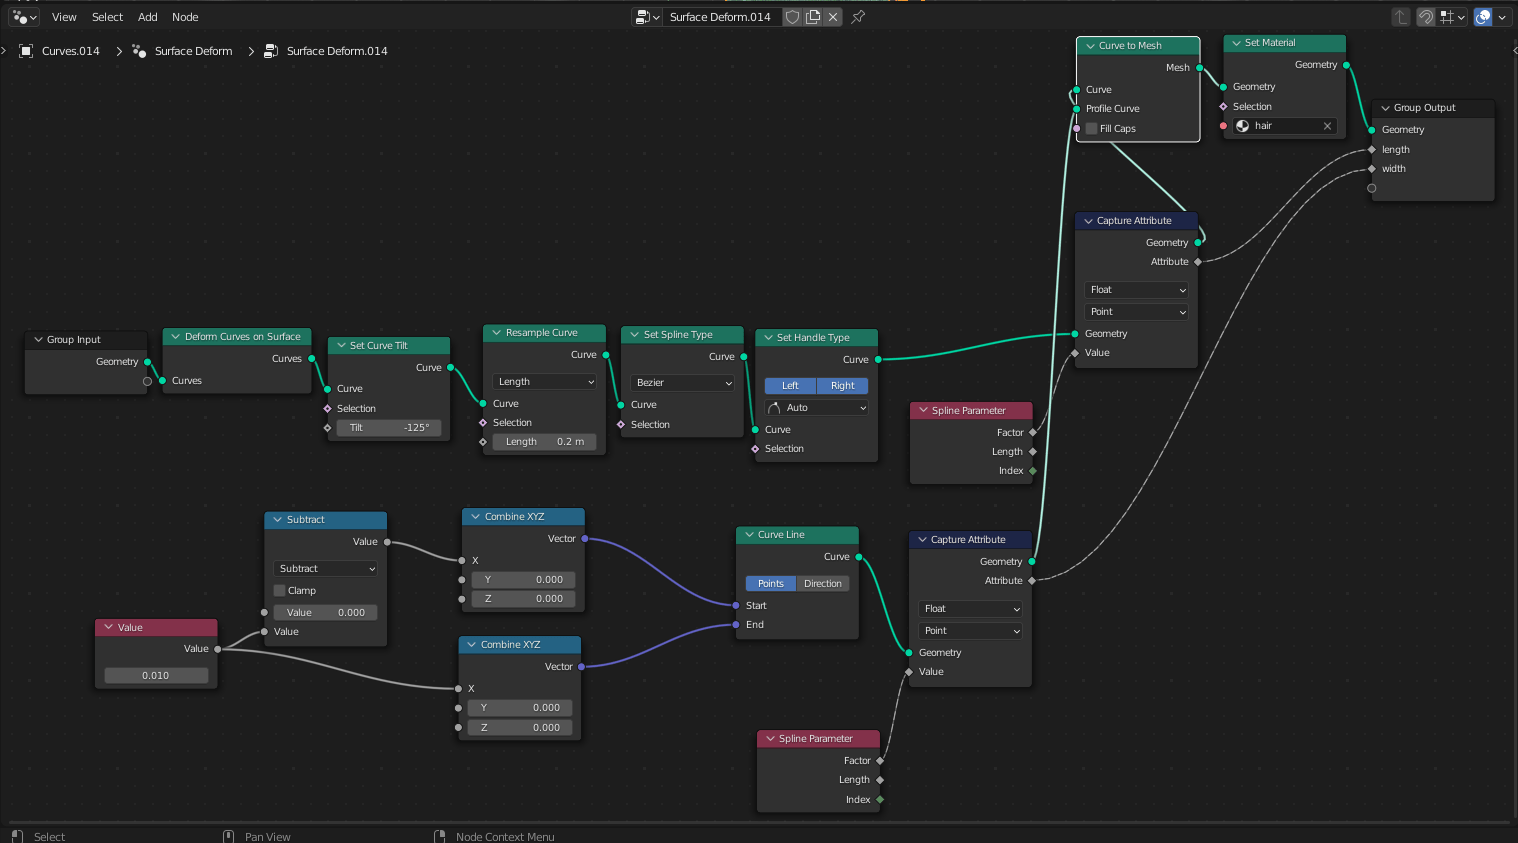Viewport: 1518px width, 843px height.
Task: Open the View menu
Action: [x=63, y=16]
